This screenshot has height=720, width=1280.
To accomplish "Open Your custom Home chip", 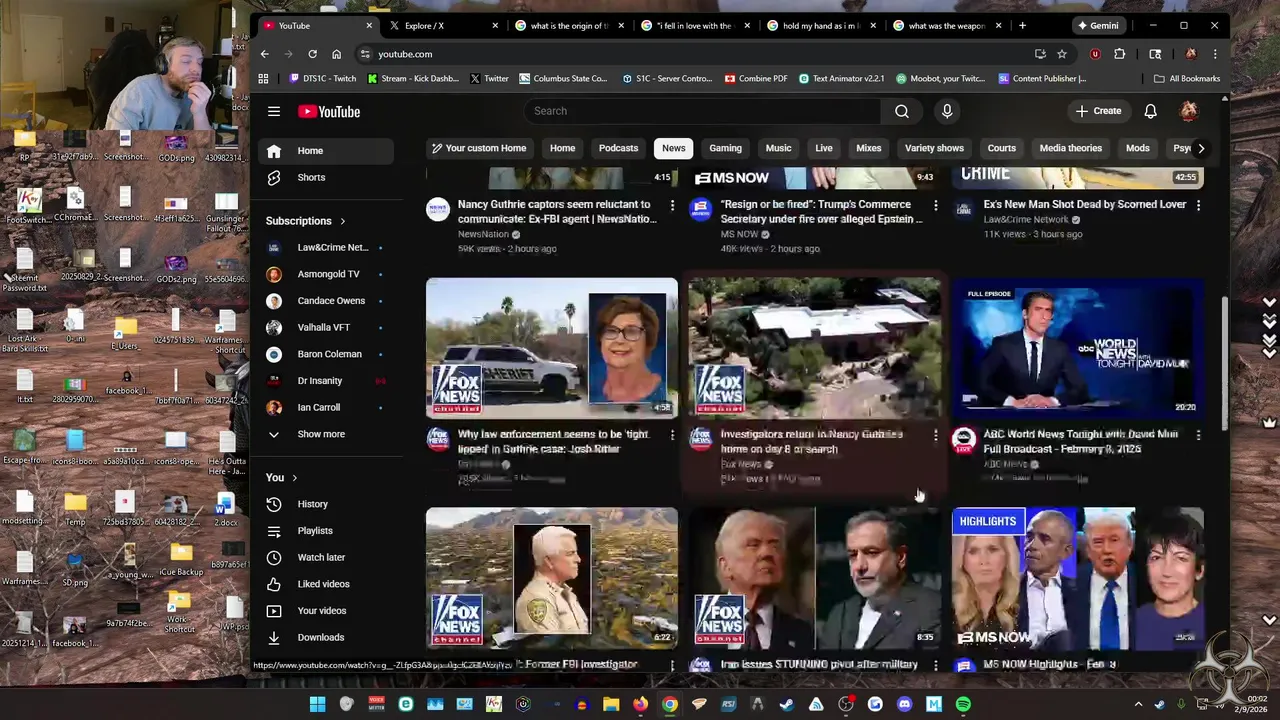I will click(478, 148).
